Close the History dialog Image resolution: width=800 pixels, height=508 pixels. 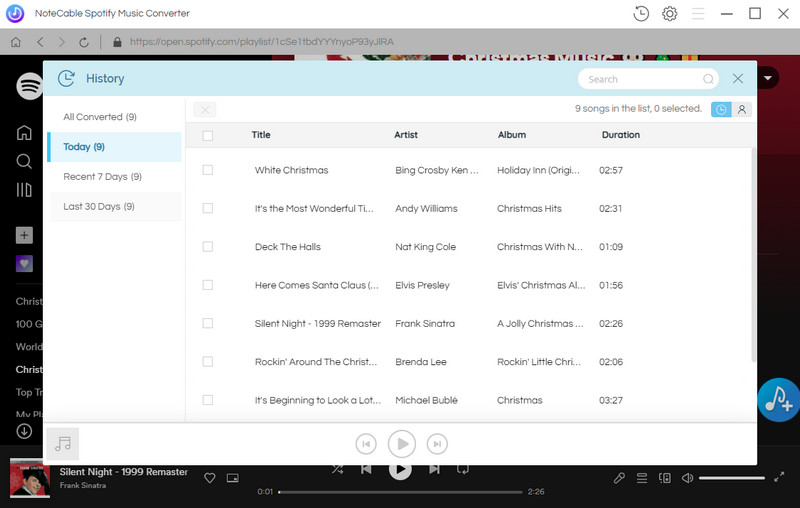click(738, 79)
